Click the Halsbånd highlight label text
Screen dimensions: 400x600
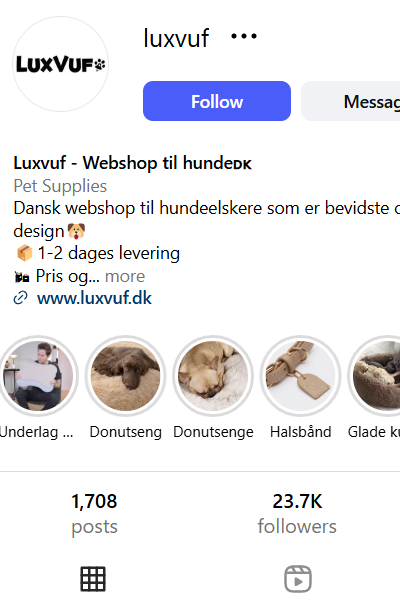(x=300, y=432)
